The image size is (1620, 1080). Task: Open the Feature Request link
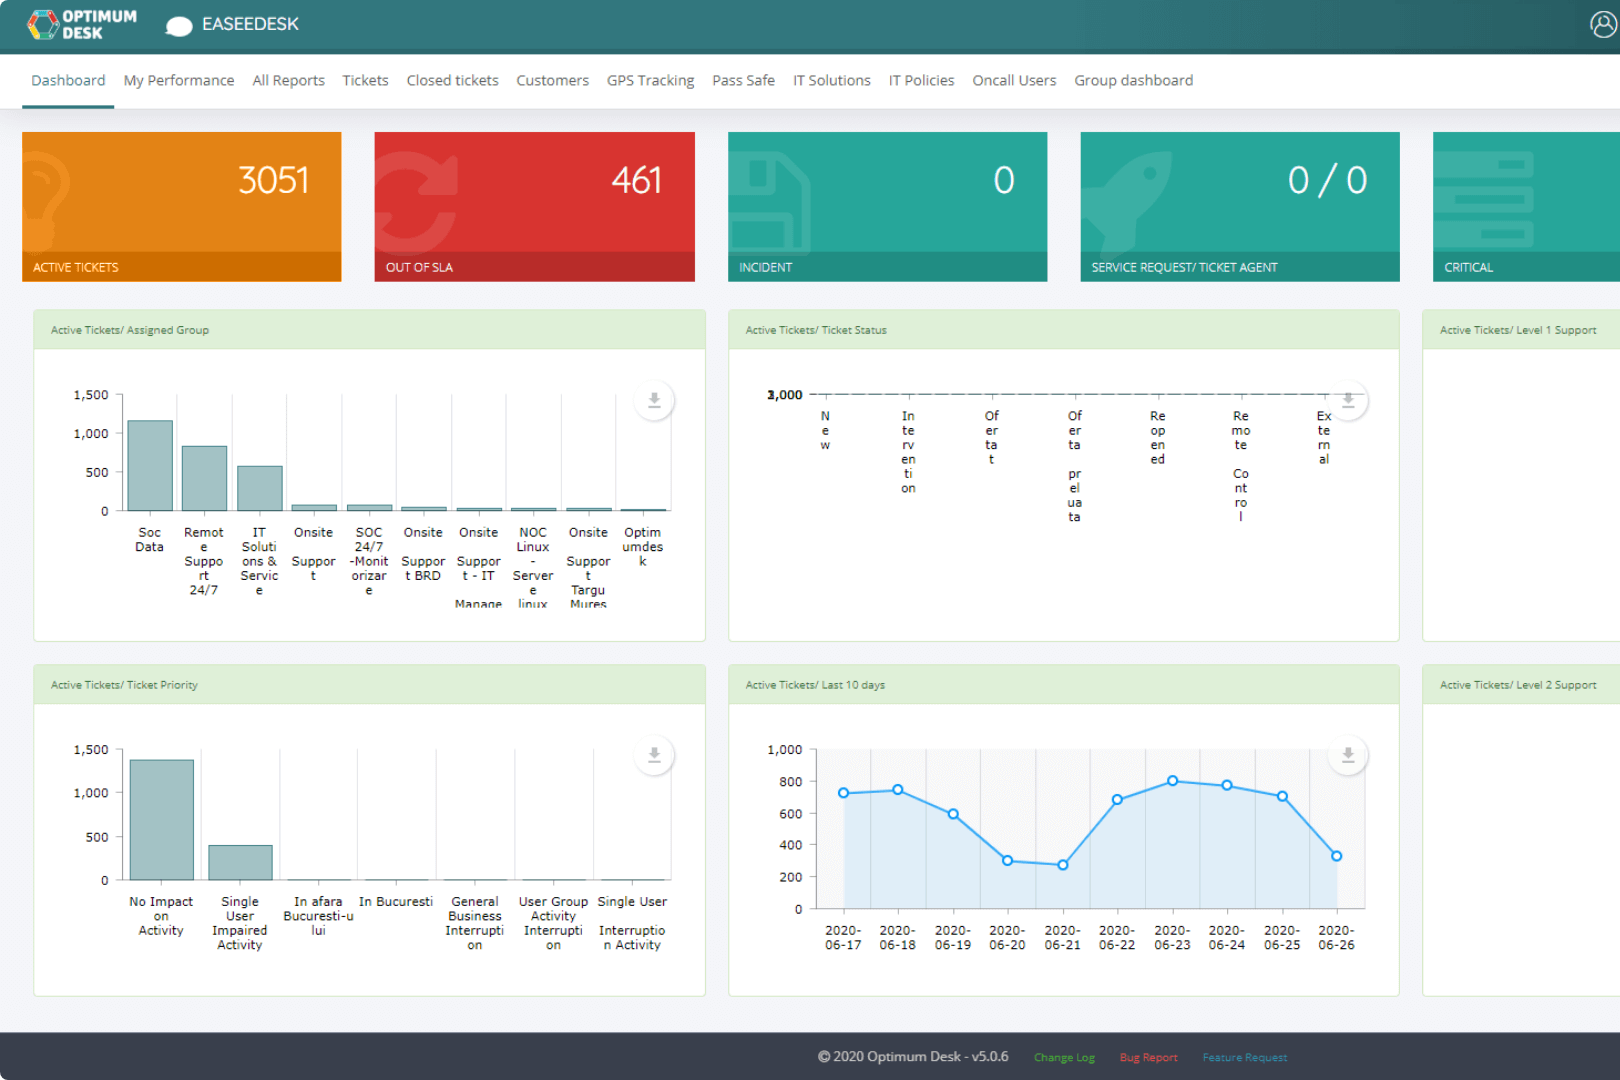(x=1244, y=1057)
